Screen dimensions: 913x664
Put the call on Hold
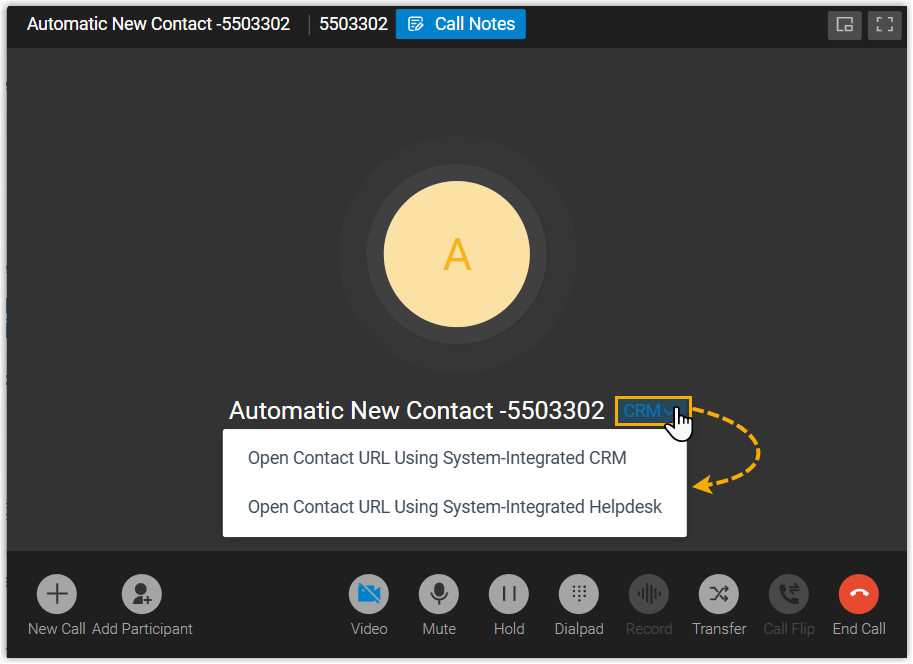(x=509, y=594)
